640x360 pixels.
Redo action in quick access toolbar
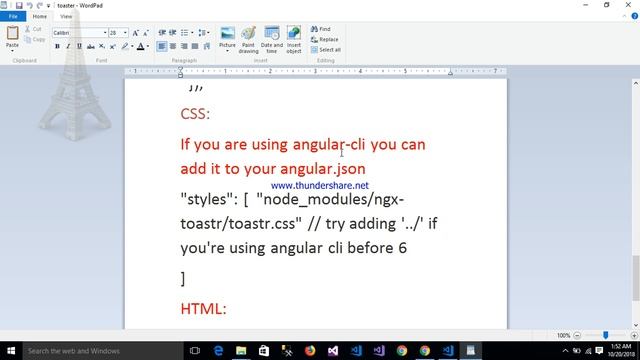tap(40, 6)
